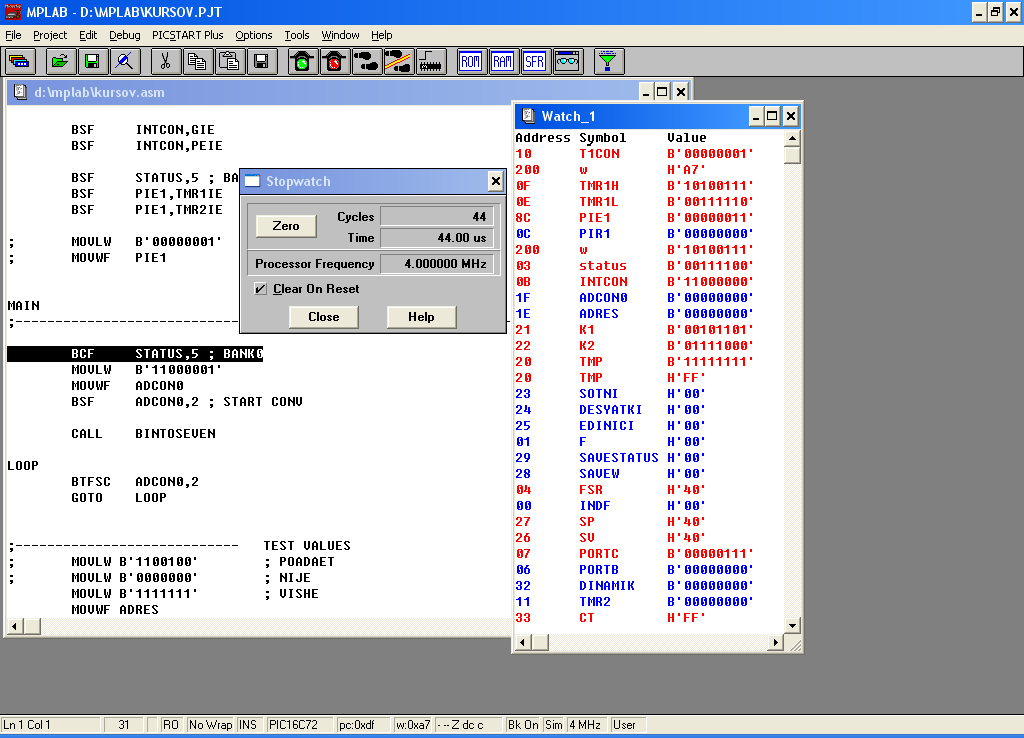Open the Edit menu
The width and height of the screenshot is (1024, 738).
point(88,35)
